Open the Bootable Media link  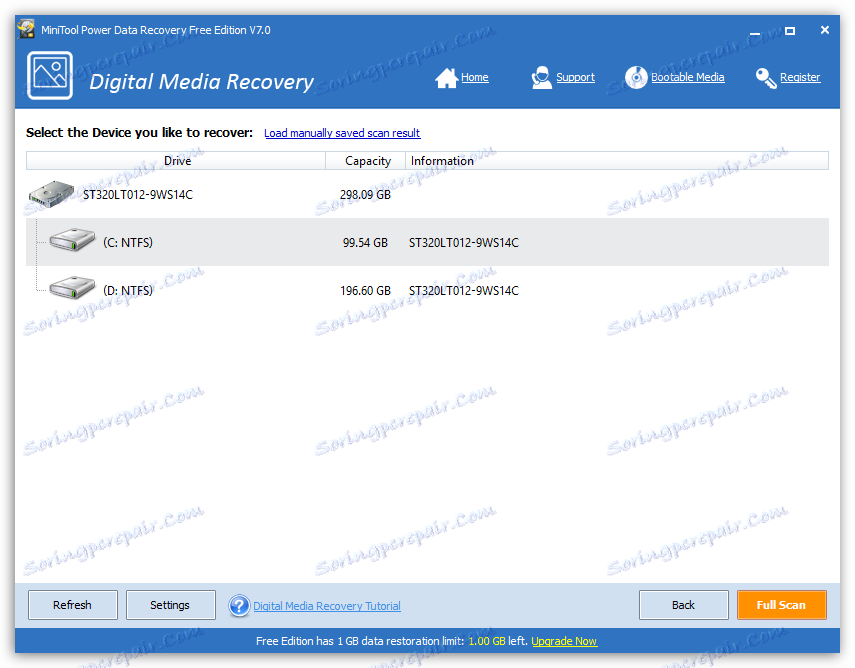(688, 77)
